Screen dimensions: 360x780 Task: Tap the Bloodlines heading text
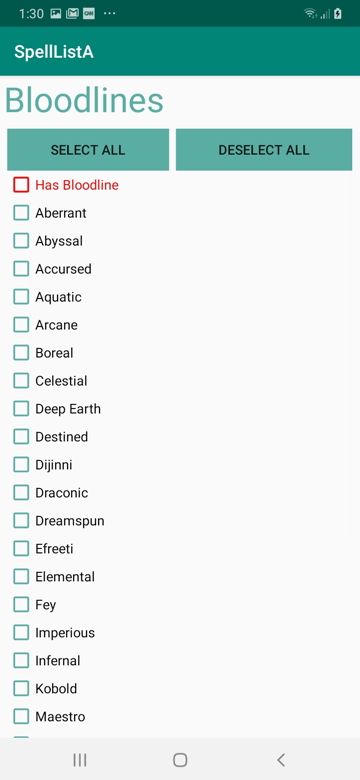(x=84, y=100)
